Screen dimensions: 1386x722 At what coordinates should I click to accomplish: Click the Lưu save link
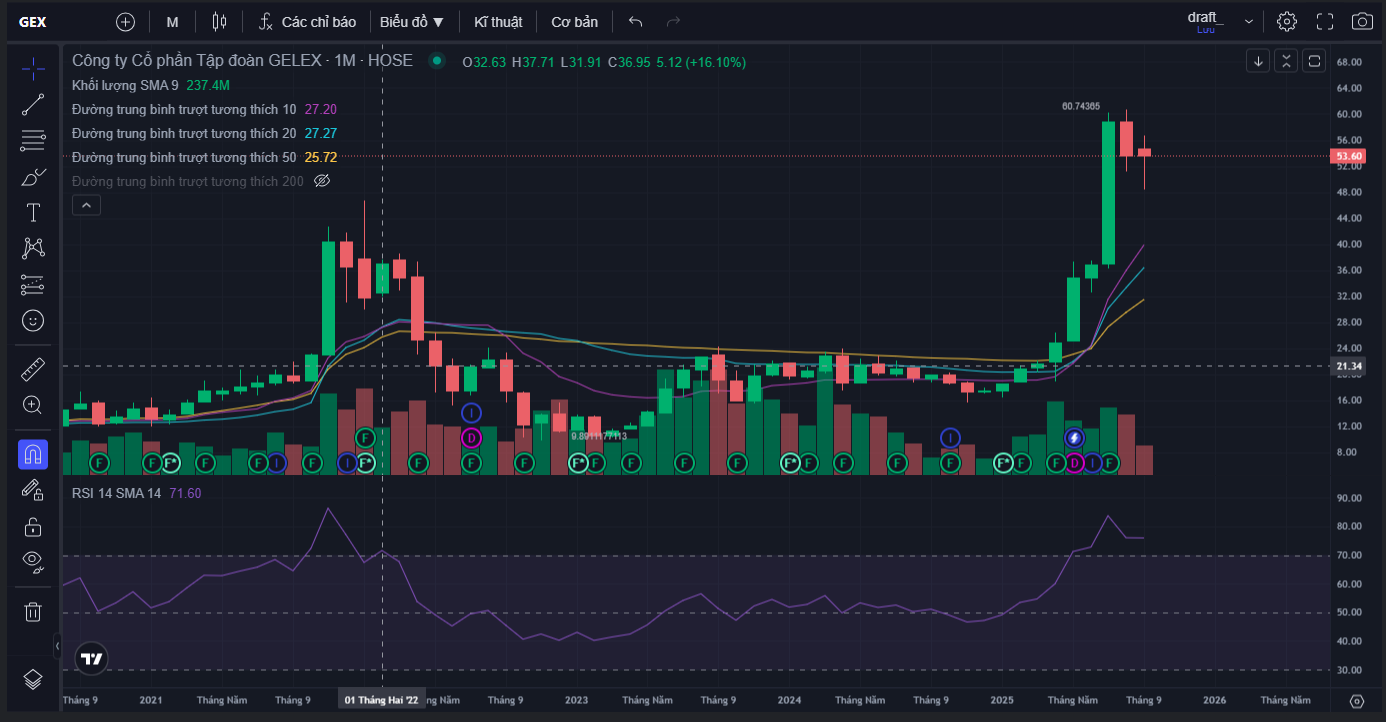coord(1205,30)
